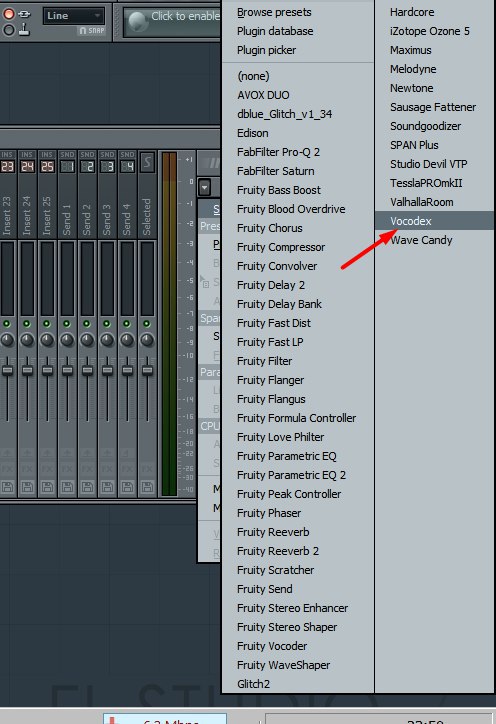Select Browse presets menu entry
The height and width of the screenshot is (724, 496).
(297, 12)
